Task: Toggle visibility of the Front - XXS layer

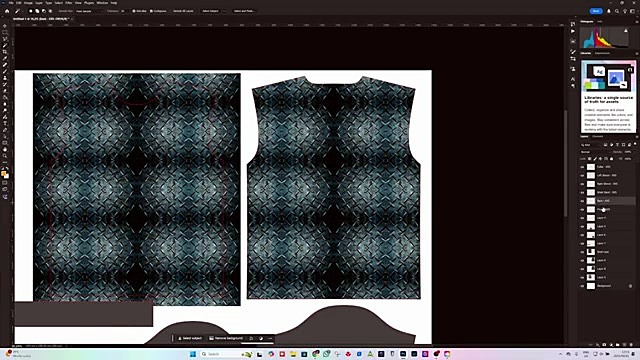Action: (x=582, y=209)
